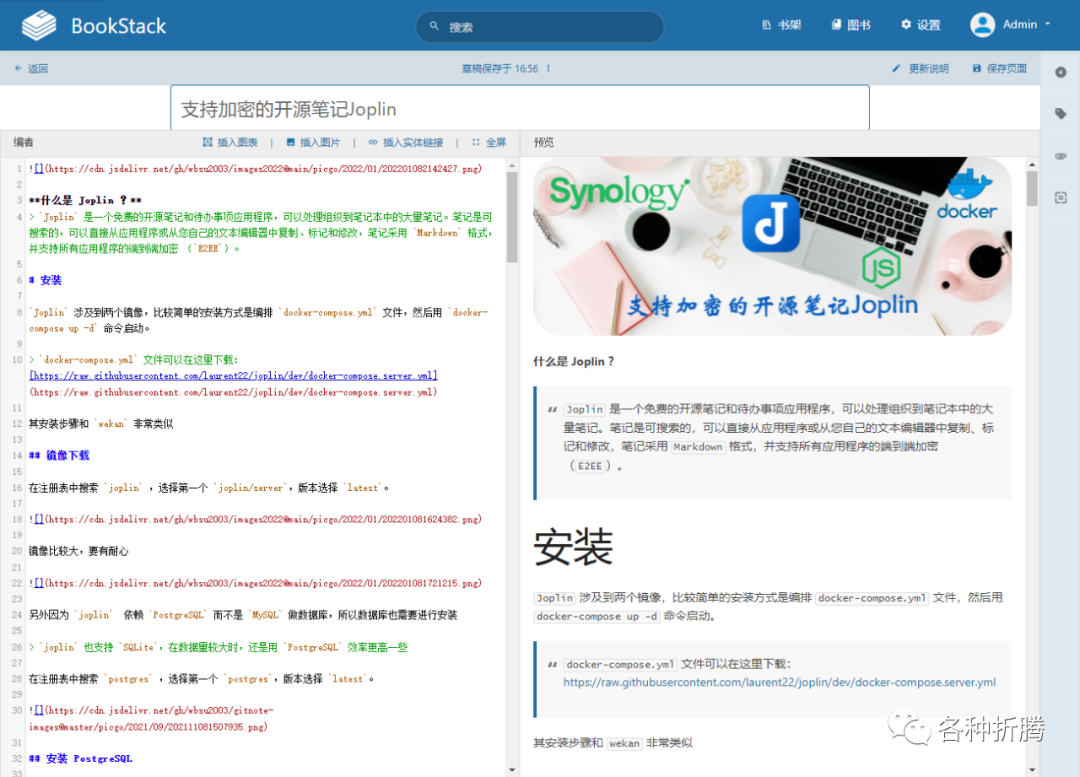Click the preview pane scrollbar thumb
The height and width of the screenshot is (777, 1080).
pos(1032,188)
